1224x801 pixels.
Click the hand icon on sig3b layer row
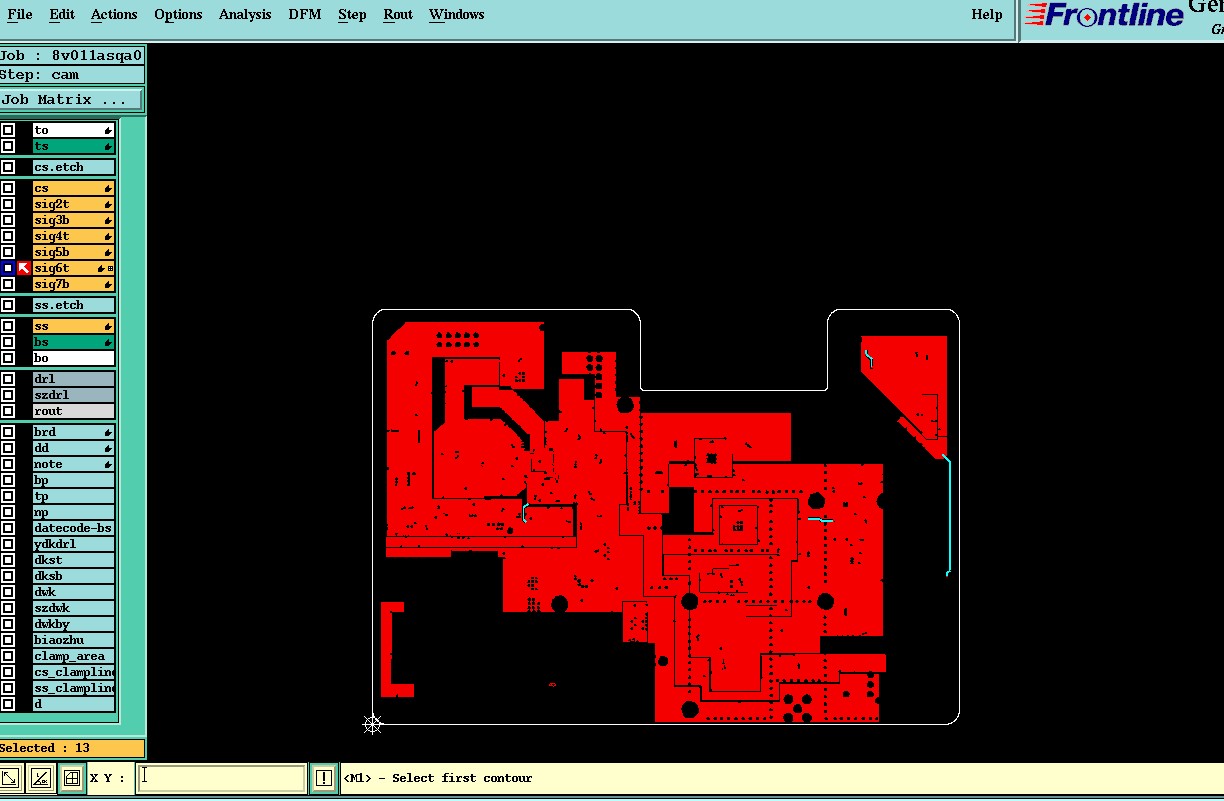click(x=108, y=220)
